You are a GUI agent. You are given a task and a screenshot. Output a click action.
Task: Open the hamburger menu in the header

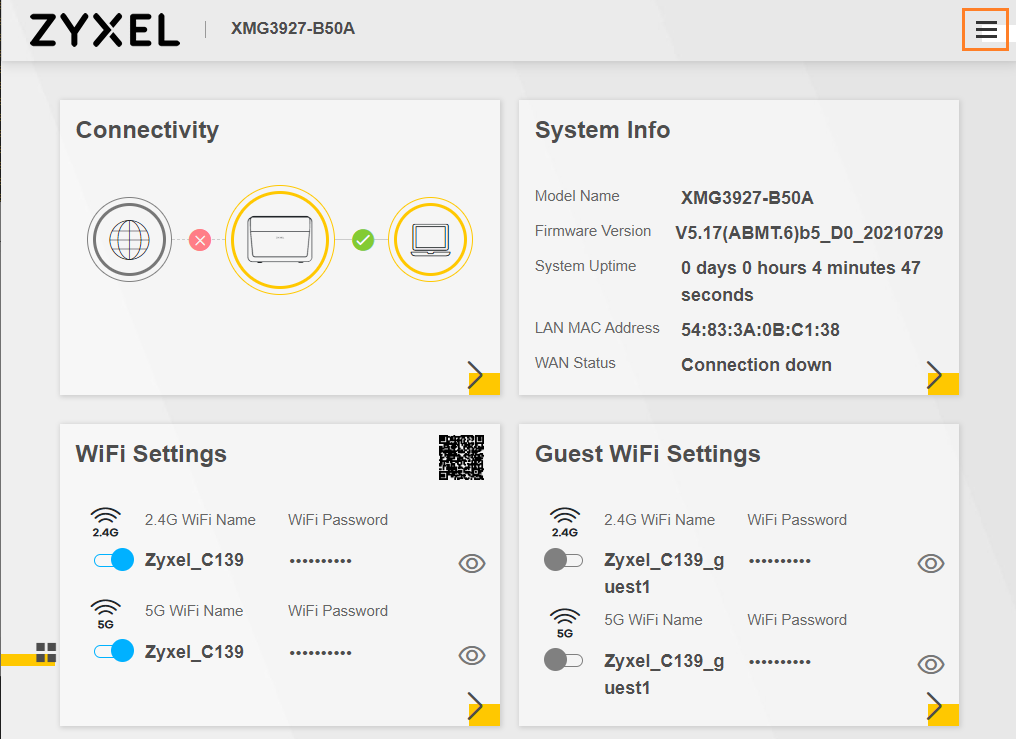[x=986, y=30]
